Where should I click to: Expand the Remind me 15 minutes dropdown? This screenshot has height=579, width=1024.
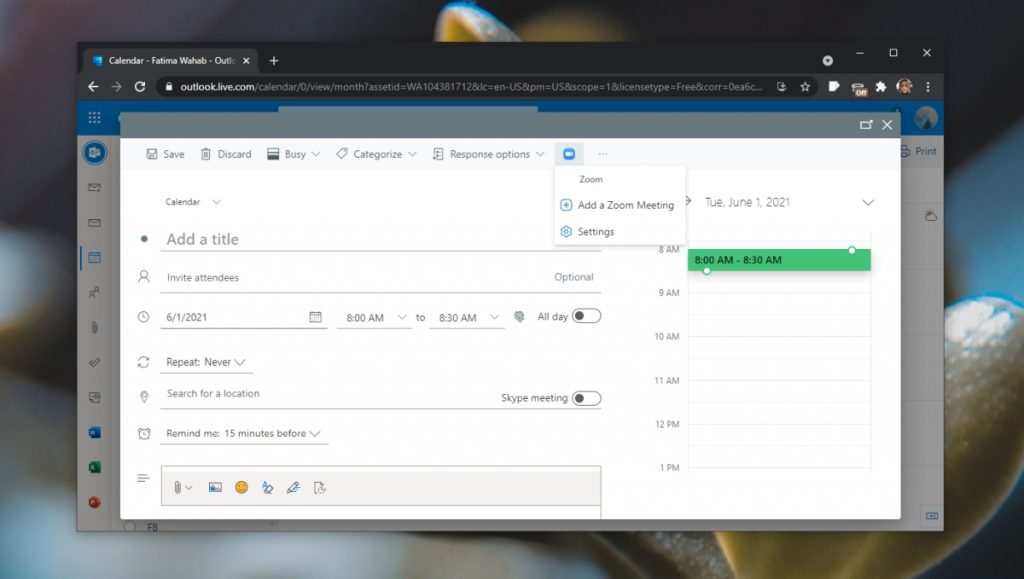tap(244, 434)
